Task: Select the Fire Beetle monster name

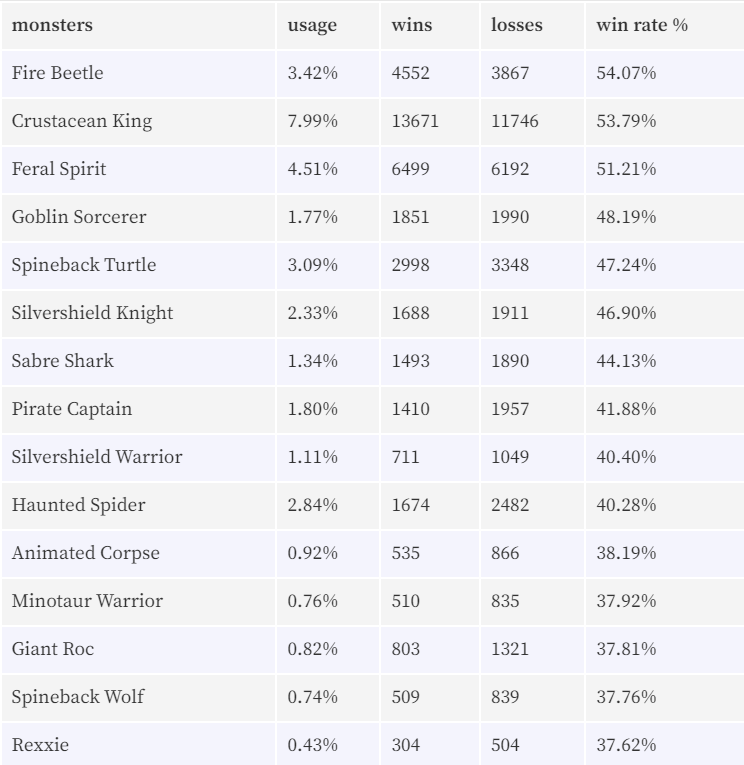Action: pyautogui.click(x=57, y=73)
